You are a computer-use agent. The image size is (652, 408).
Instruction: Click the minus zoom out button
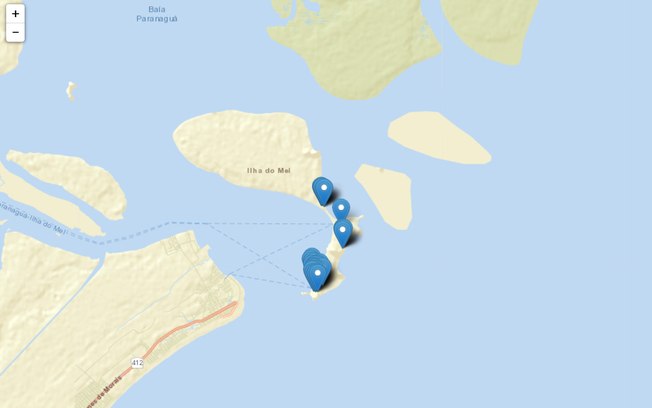pos(15,32)
